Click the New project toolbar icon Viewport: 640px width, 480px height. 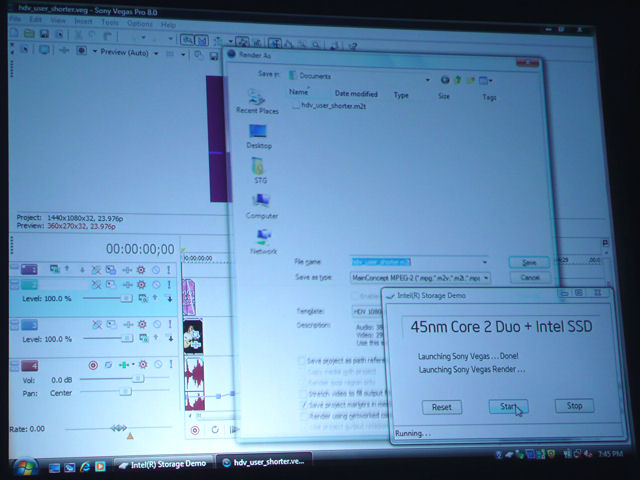[x=13, y=33]
